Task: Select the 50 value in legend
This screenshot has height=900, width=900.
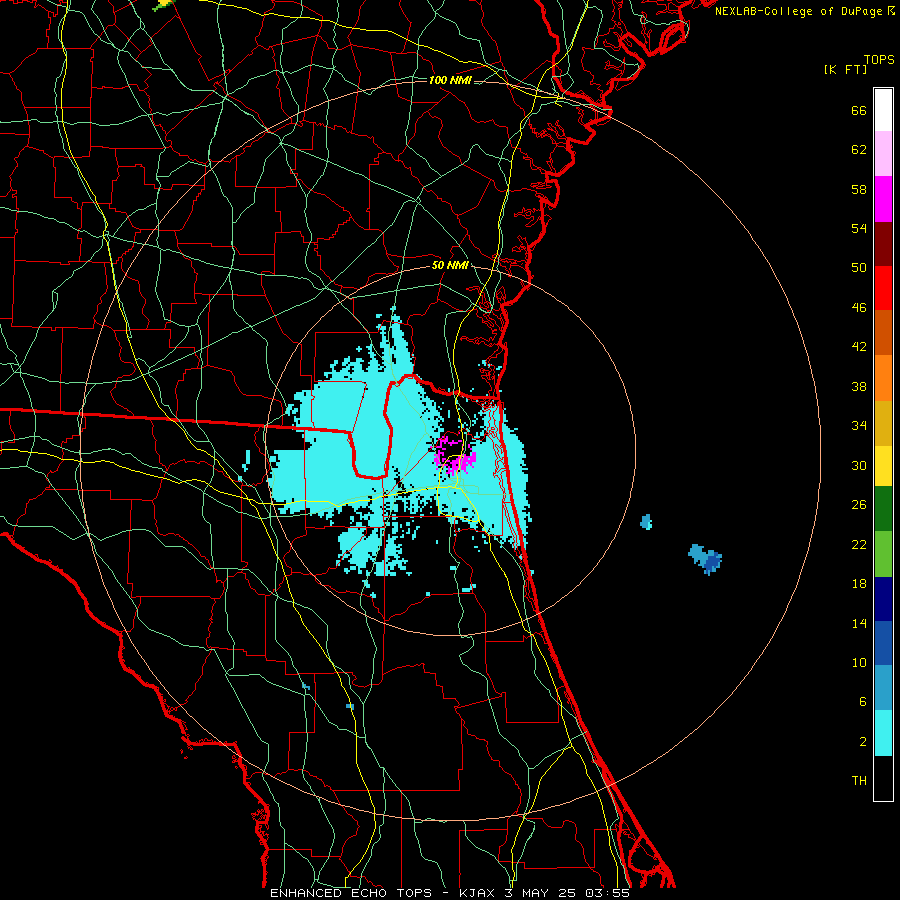Action: [x=859, y=268]
